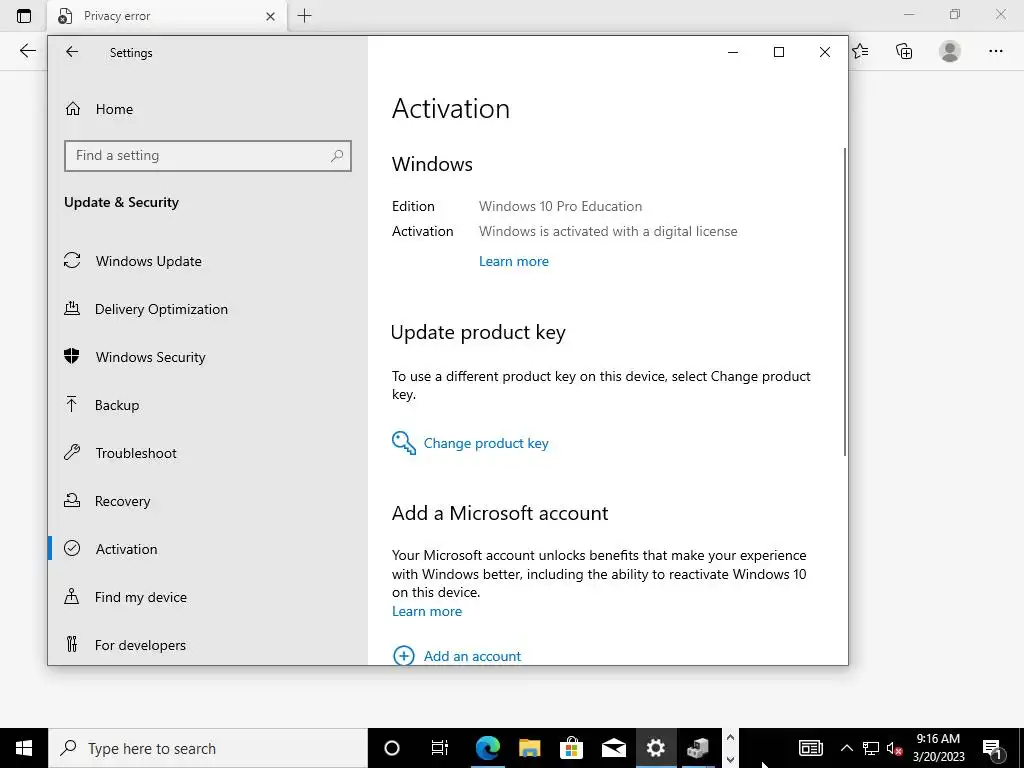
Task: Click the Windows Update refresh icon
Action: point(72,260)
